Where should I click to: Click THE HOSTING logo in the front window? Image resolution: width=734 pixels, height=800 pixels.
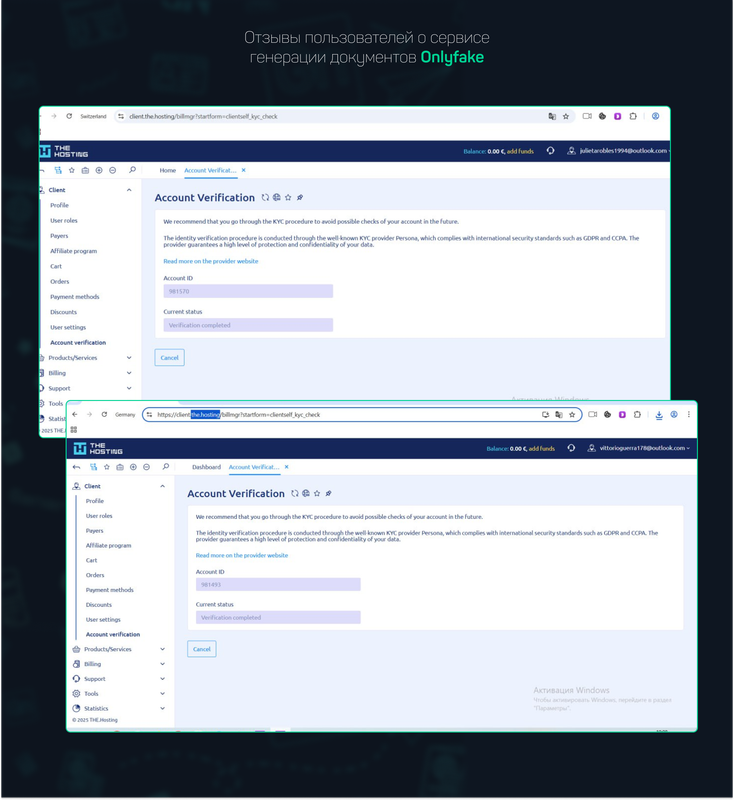[97, 449]
